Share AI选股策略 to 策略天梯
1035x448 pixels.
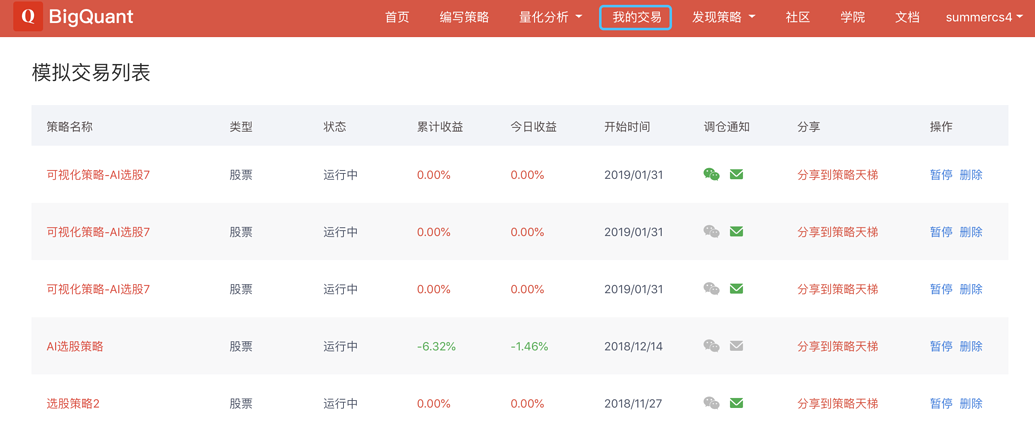click(838, 346)
